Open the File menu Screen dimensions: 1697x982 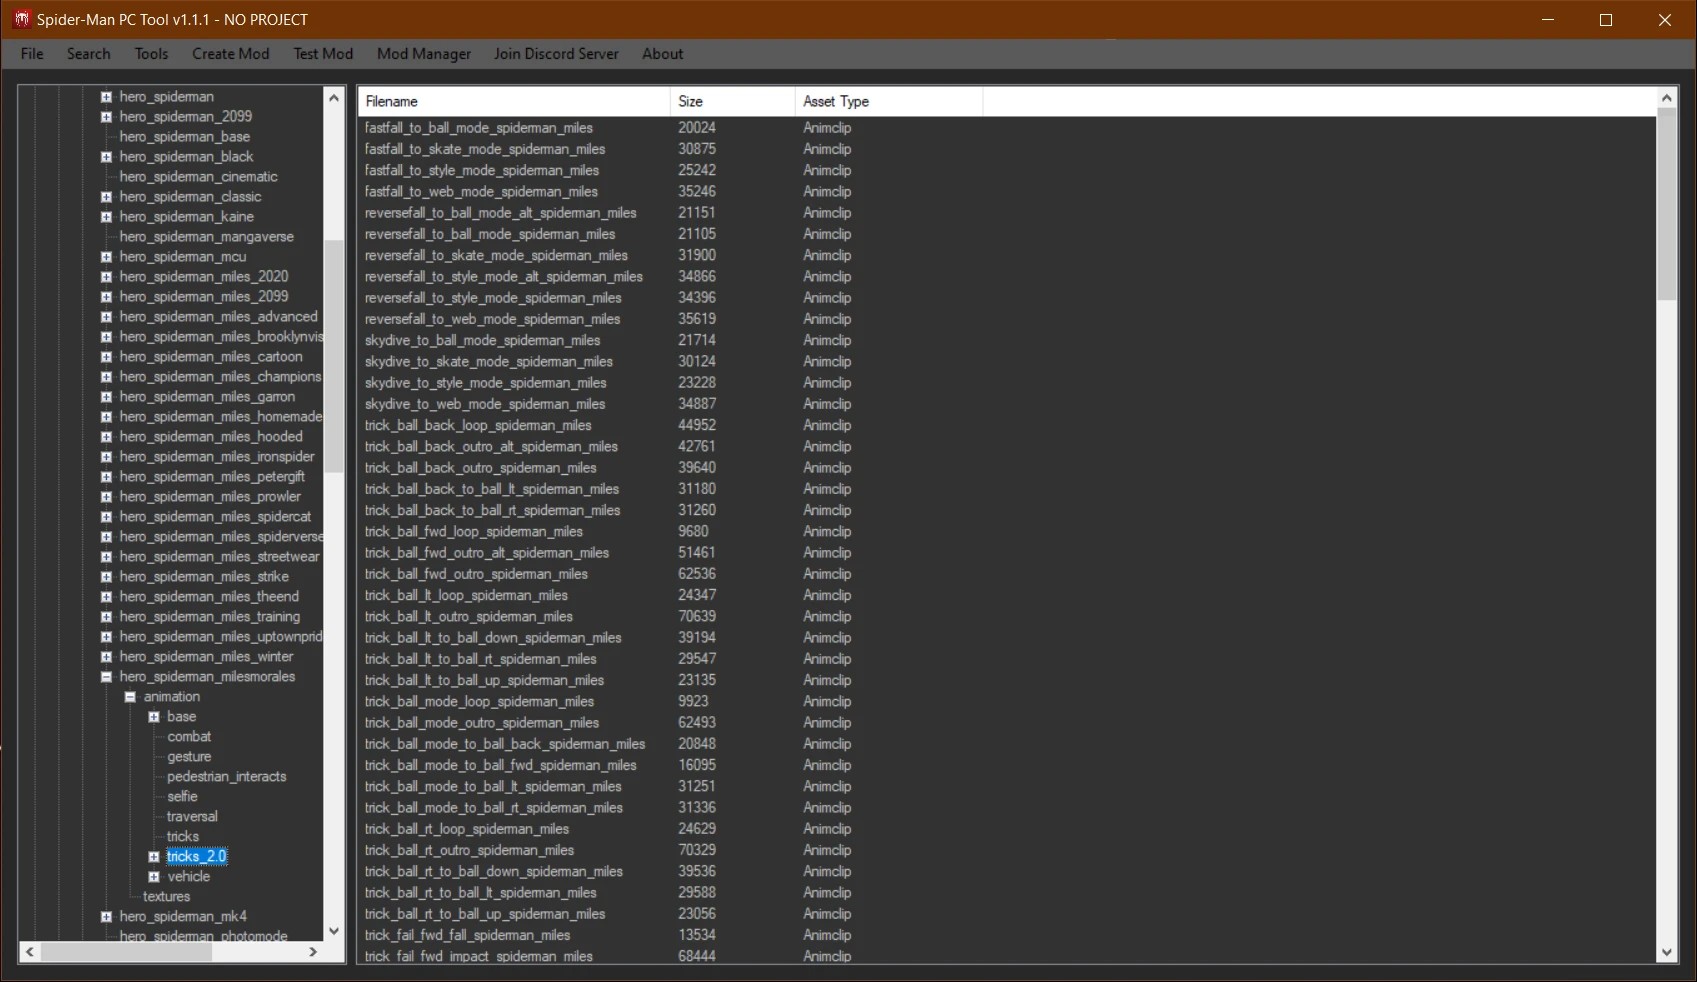(x=32, y=54)
